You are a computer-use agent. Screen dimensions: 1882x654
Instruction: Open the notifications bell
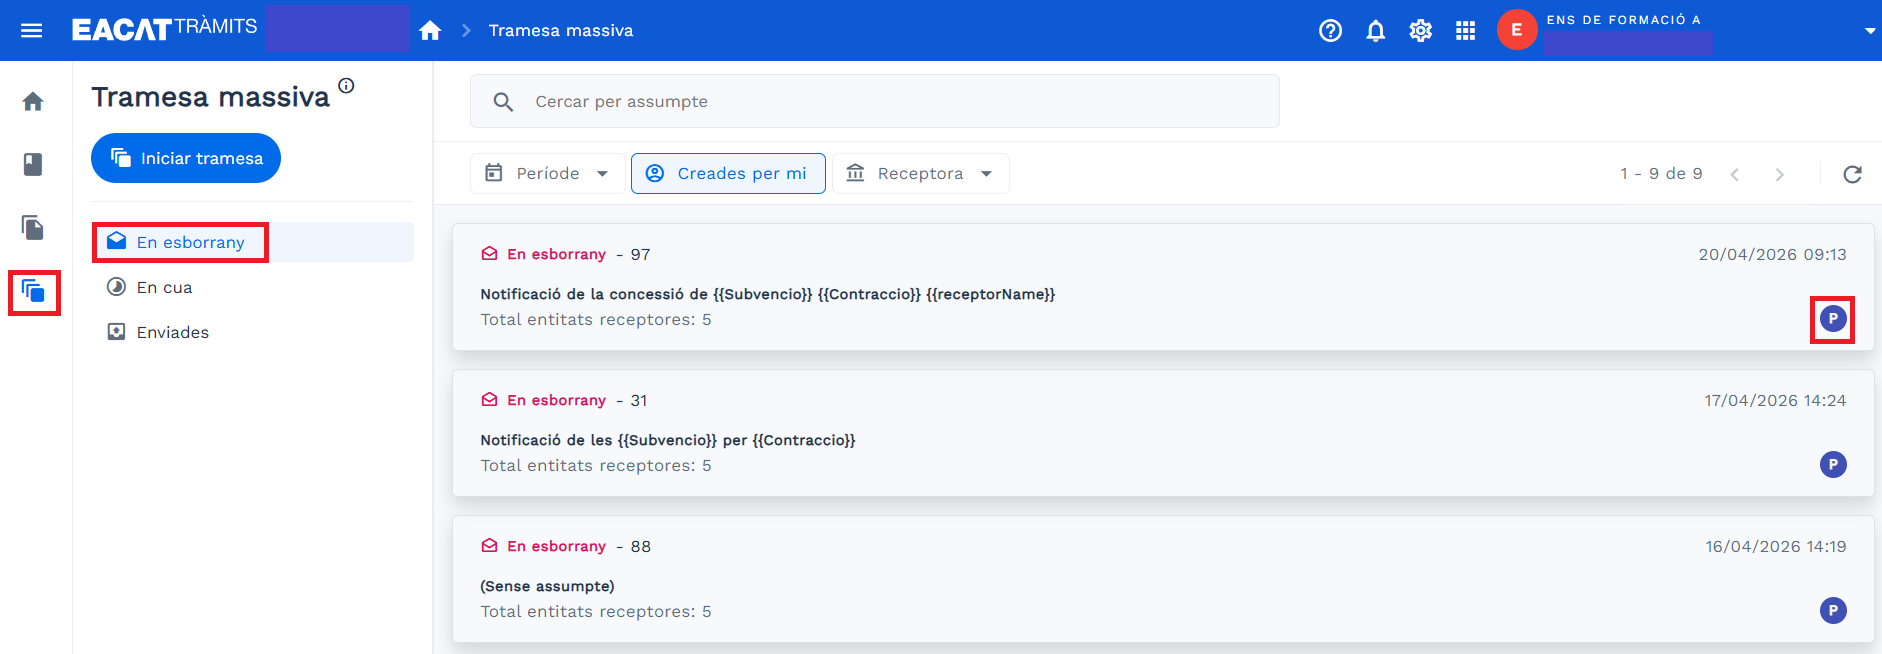pyautogui.click(x=1375, y=31)
